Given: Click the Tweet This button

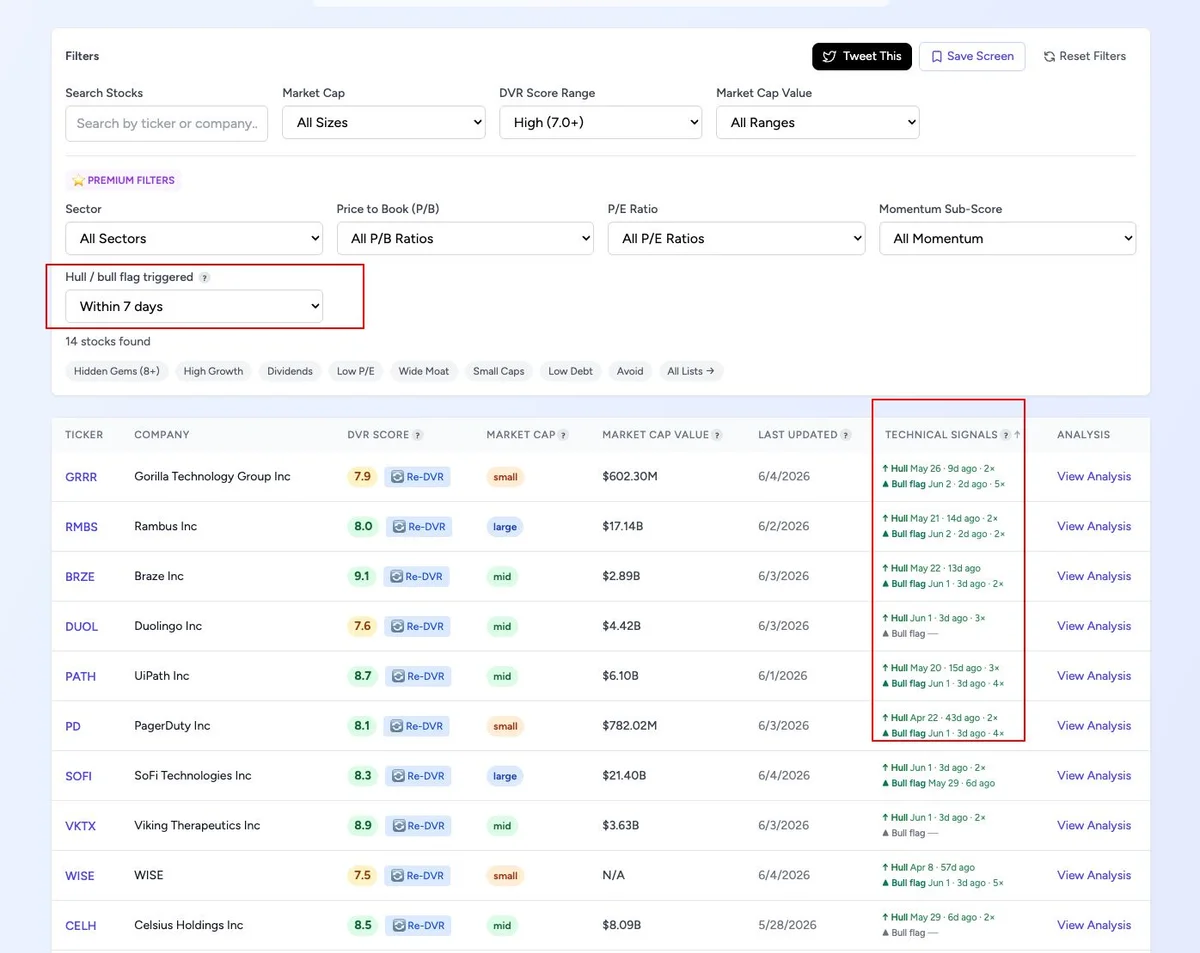Looking at the screenshot, I should pyautogui.click(x=861, y=56).
